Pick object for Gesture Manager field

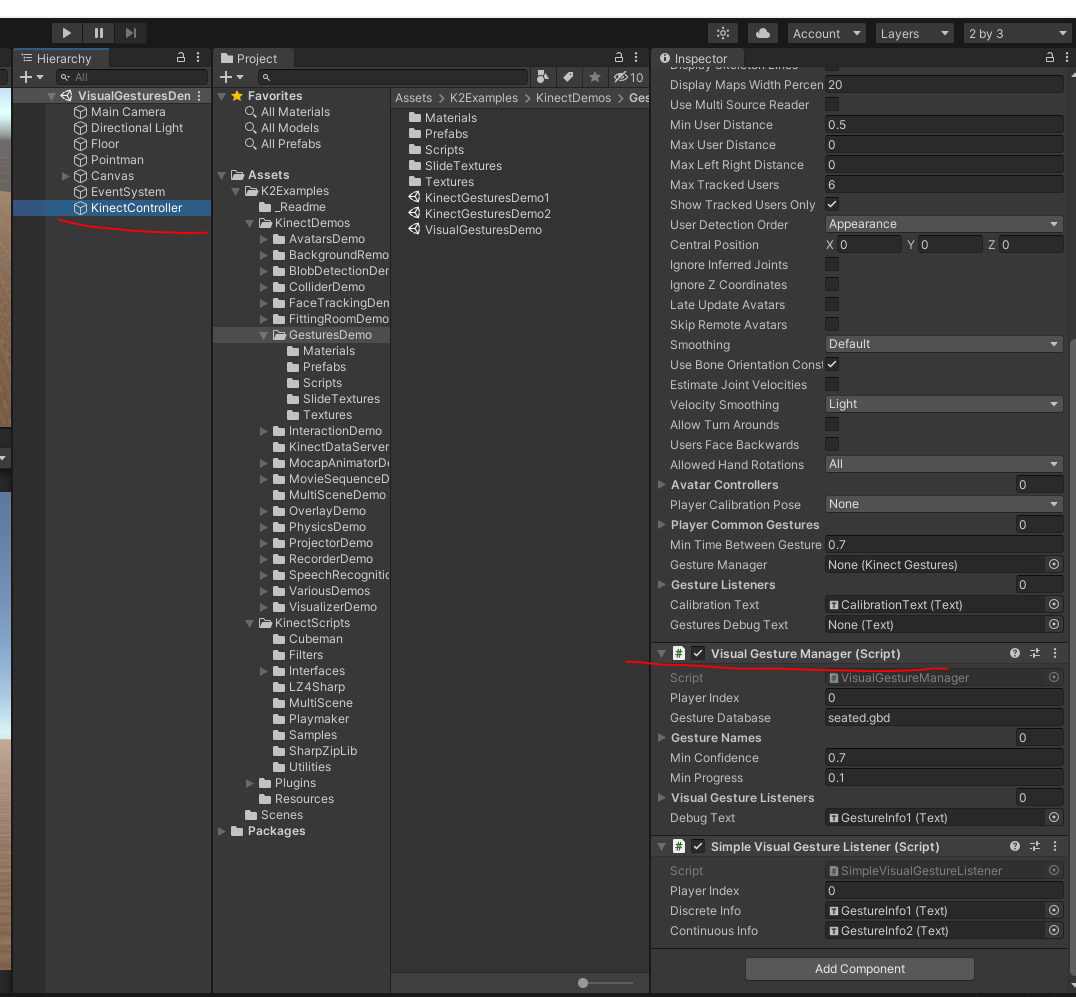(1053, 564)
